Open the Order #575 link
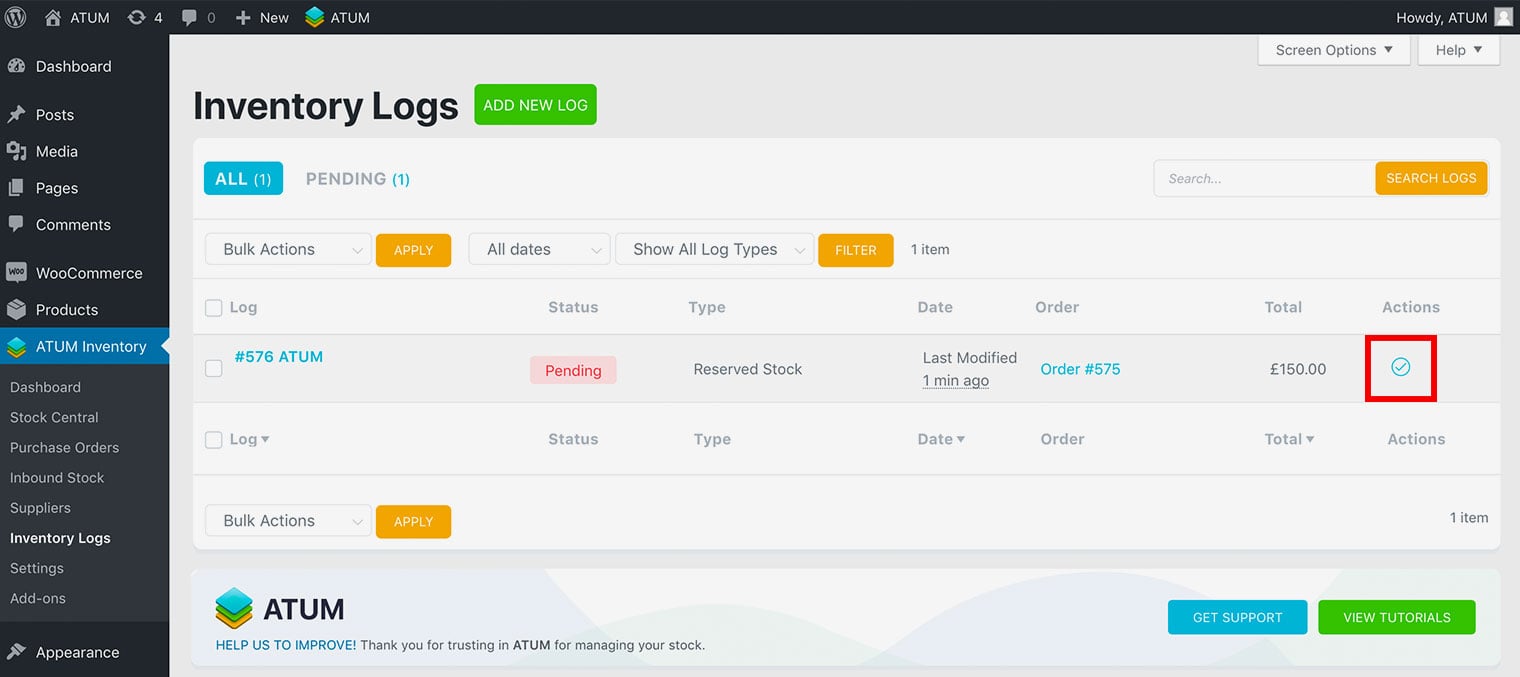Screen dimensions: 1520x677 click(1080, 369)
